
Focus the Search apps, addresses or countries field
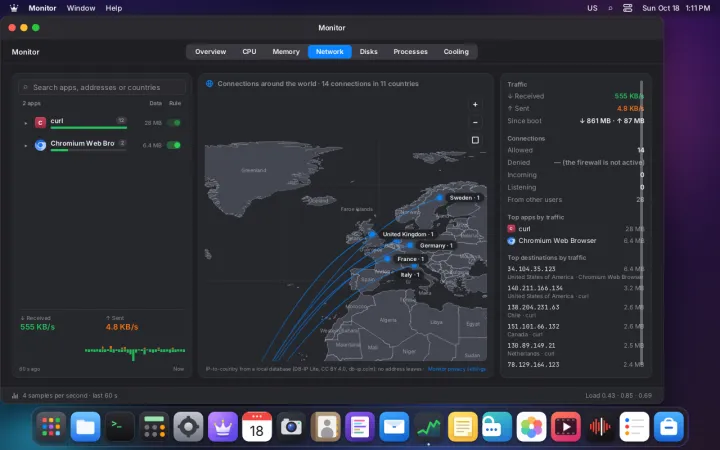coord(102,87)
